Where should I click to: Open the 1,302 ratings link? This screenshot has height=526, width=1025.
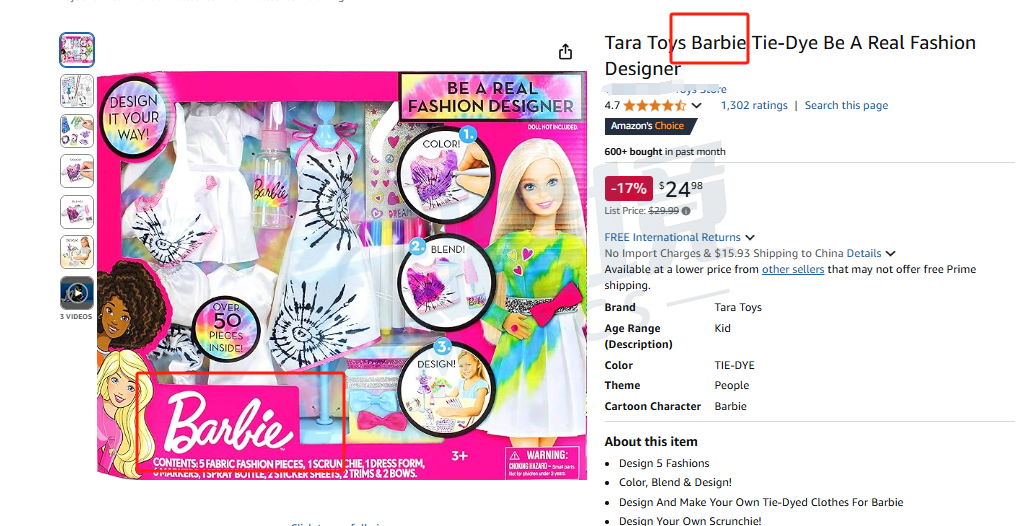point(754,105)
